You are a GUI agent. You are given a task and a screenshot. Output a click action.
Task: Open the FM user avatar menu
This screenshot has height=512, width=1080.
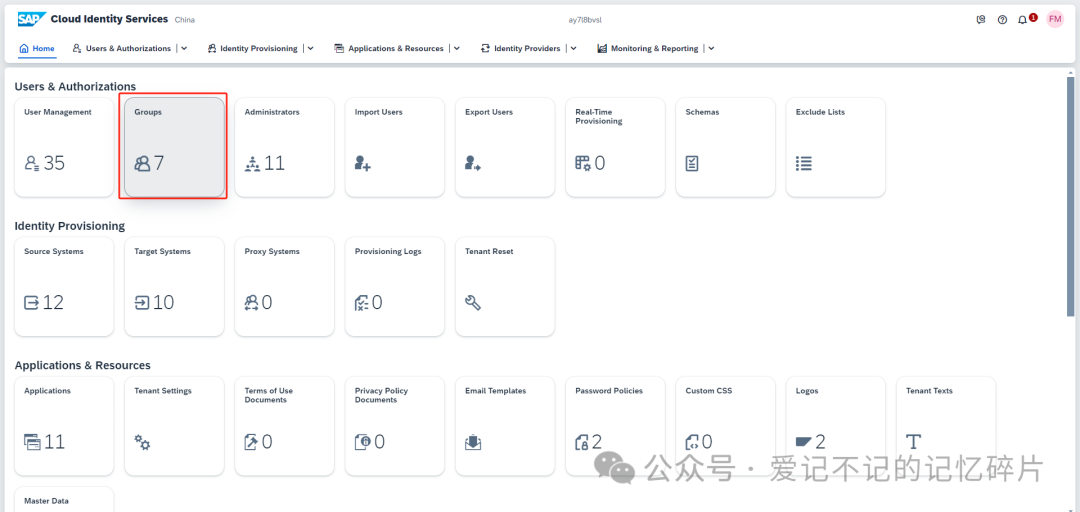click(1055, 19)
